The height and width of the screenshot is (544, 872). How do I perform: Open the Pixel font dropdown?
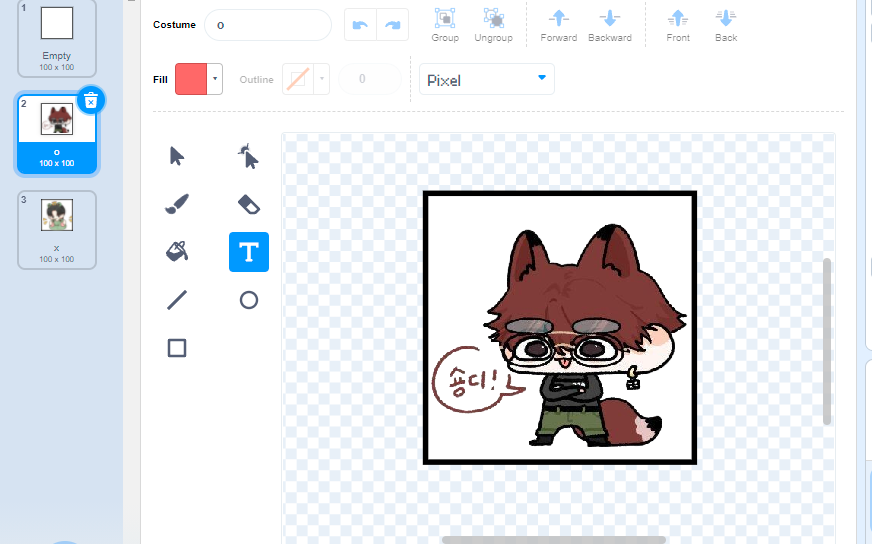[x=487, y=80]
